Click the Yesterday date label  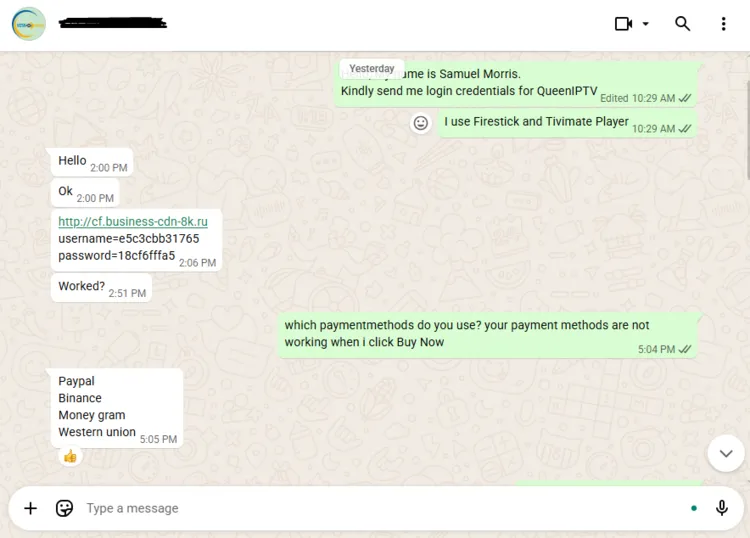pos(372,68)
